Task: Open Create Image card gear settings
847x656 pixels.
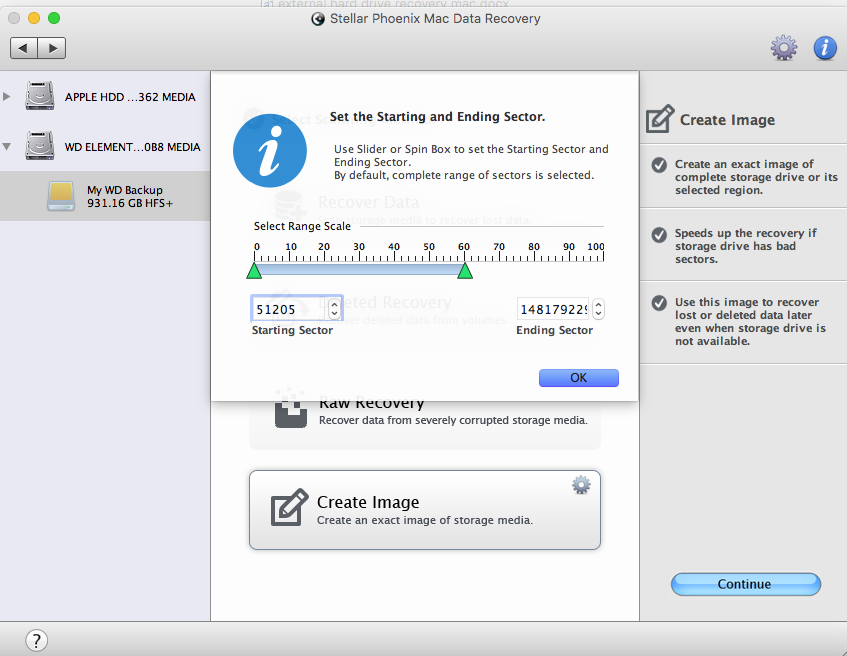Action: coord(581,485)
